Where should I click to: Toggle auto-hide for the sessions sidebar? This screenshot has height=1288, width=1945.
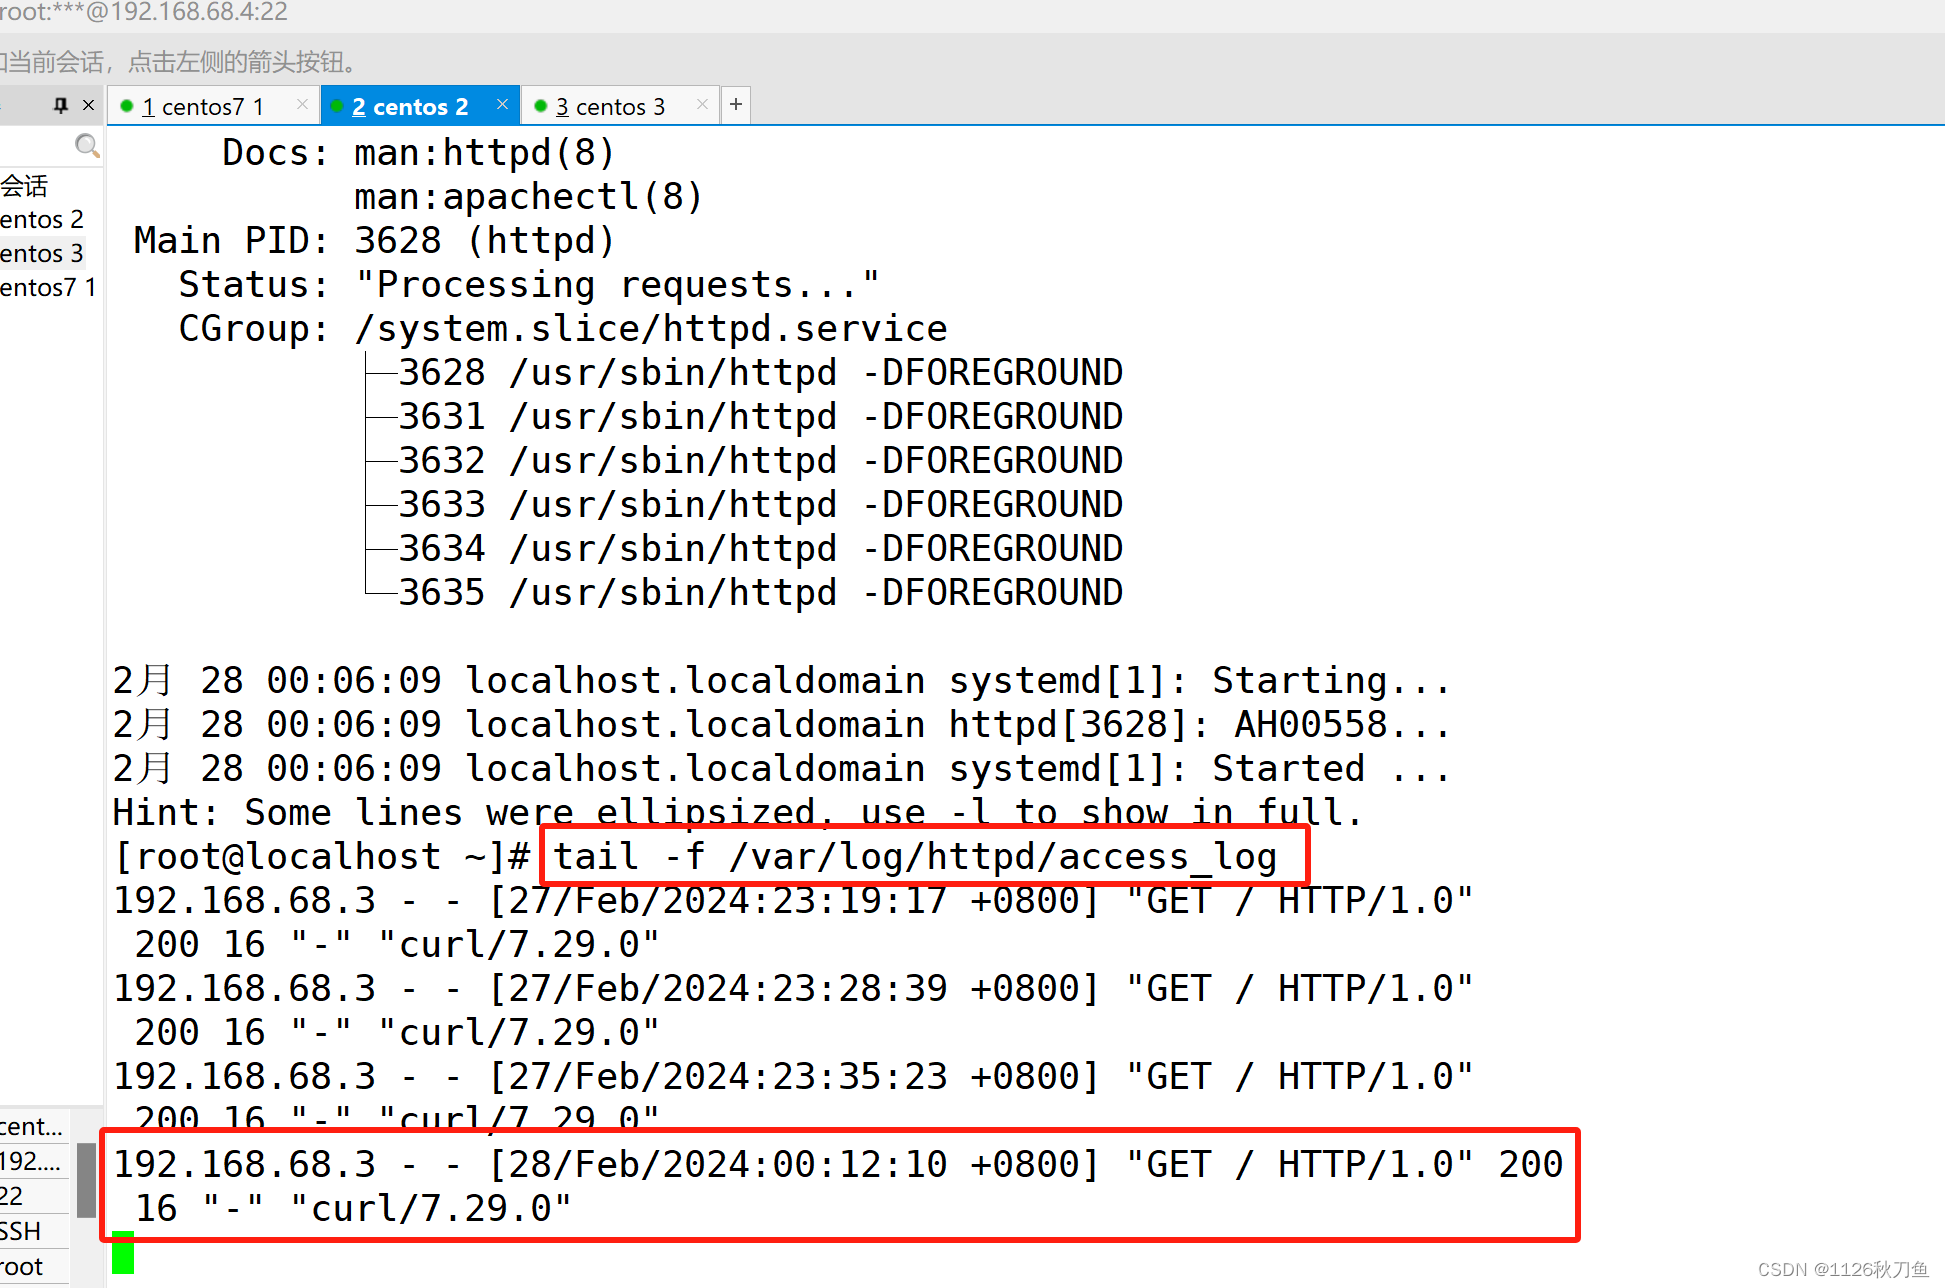tap(59, 104)
